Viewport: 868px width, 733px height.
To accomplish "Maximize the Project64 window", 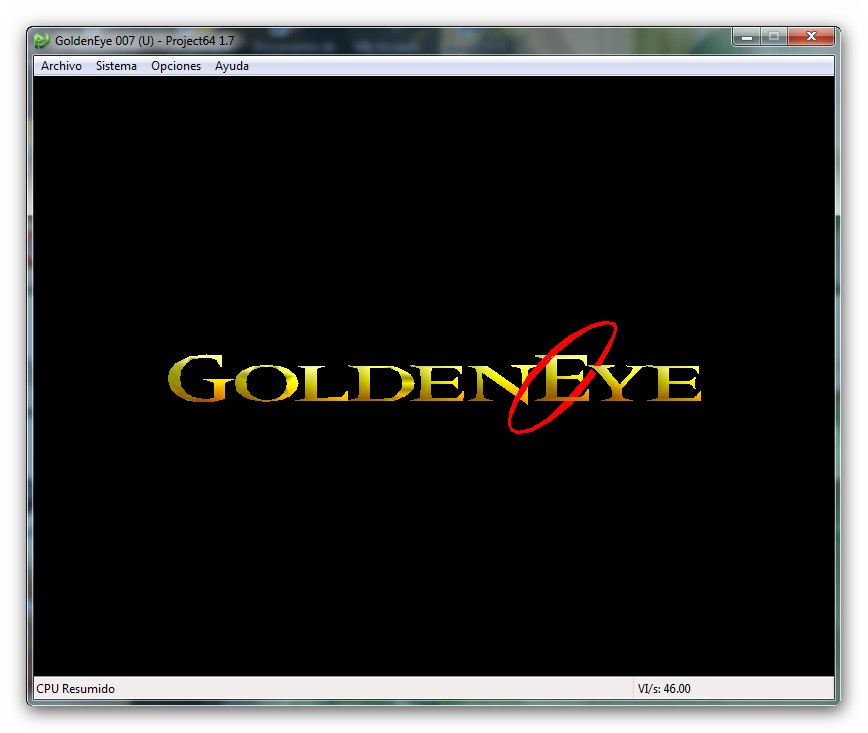I will pos(774,37).
